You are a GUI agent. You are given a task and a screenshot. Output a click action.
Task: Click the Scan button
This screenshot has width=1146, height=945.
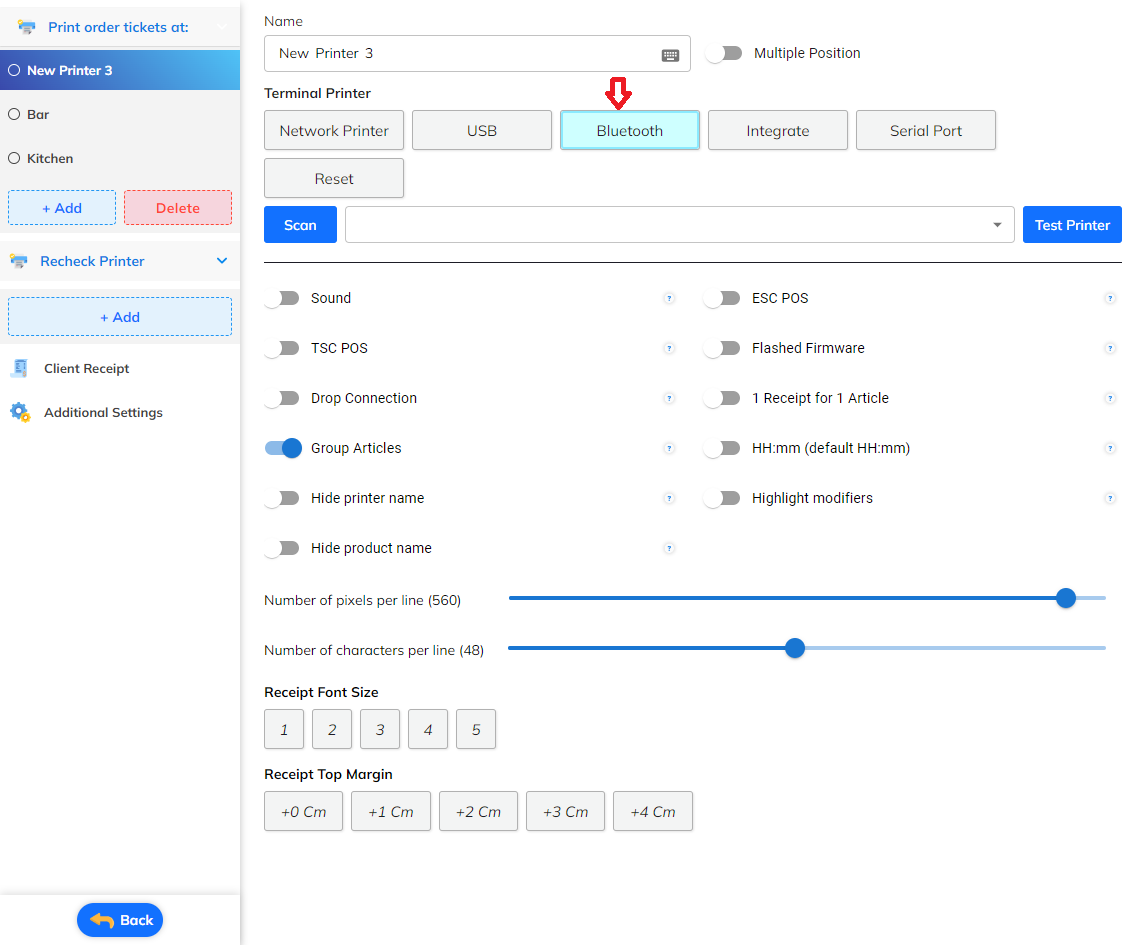300,225
